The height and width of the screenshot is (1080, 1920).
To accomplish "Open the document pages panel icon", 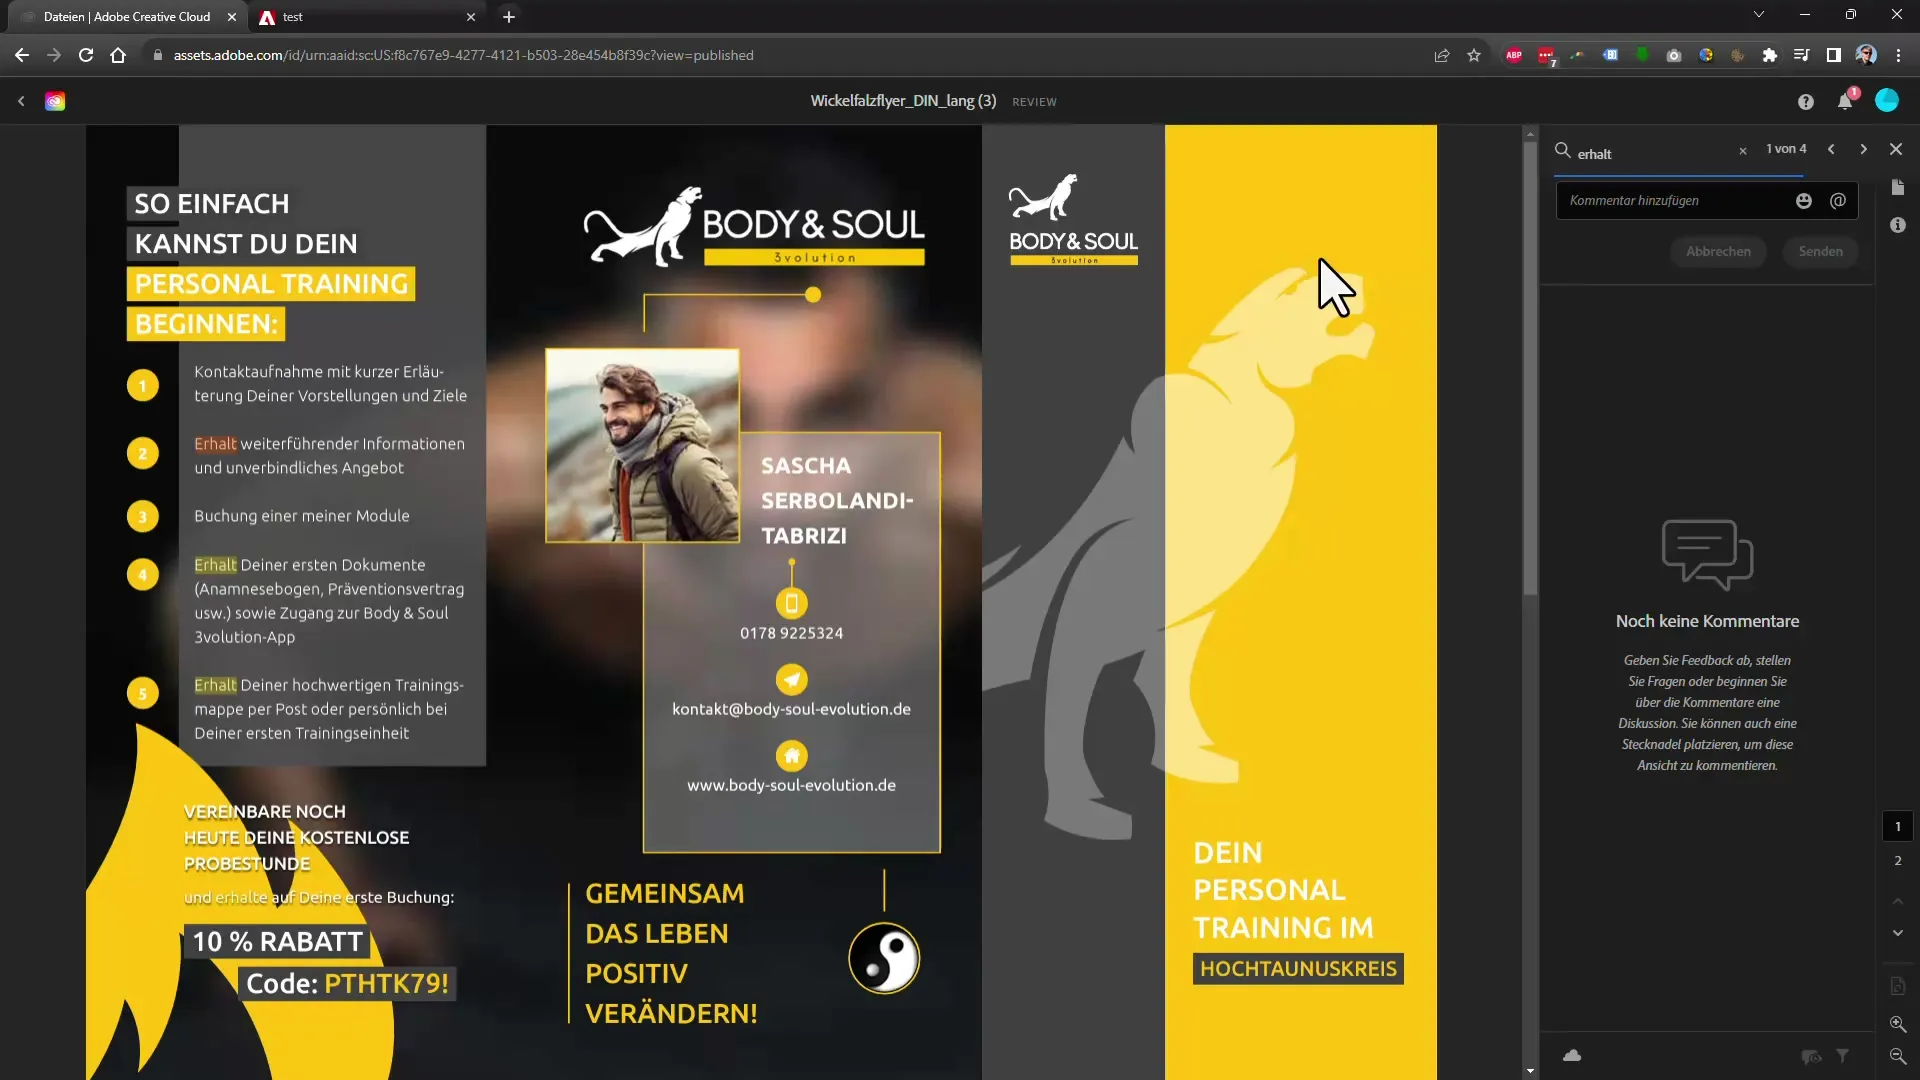I will [1898, 188].
